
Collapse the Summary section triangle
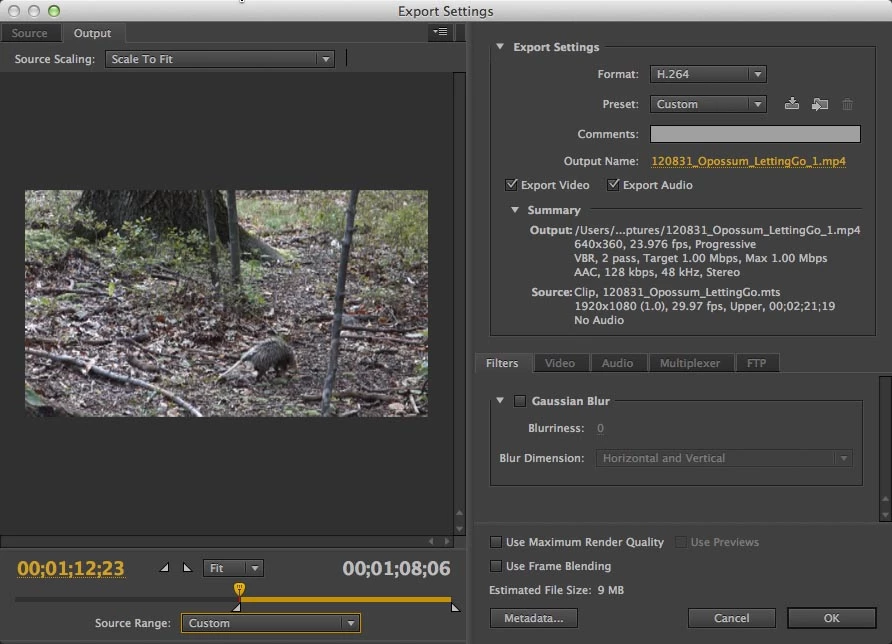(515, 210)
